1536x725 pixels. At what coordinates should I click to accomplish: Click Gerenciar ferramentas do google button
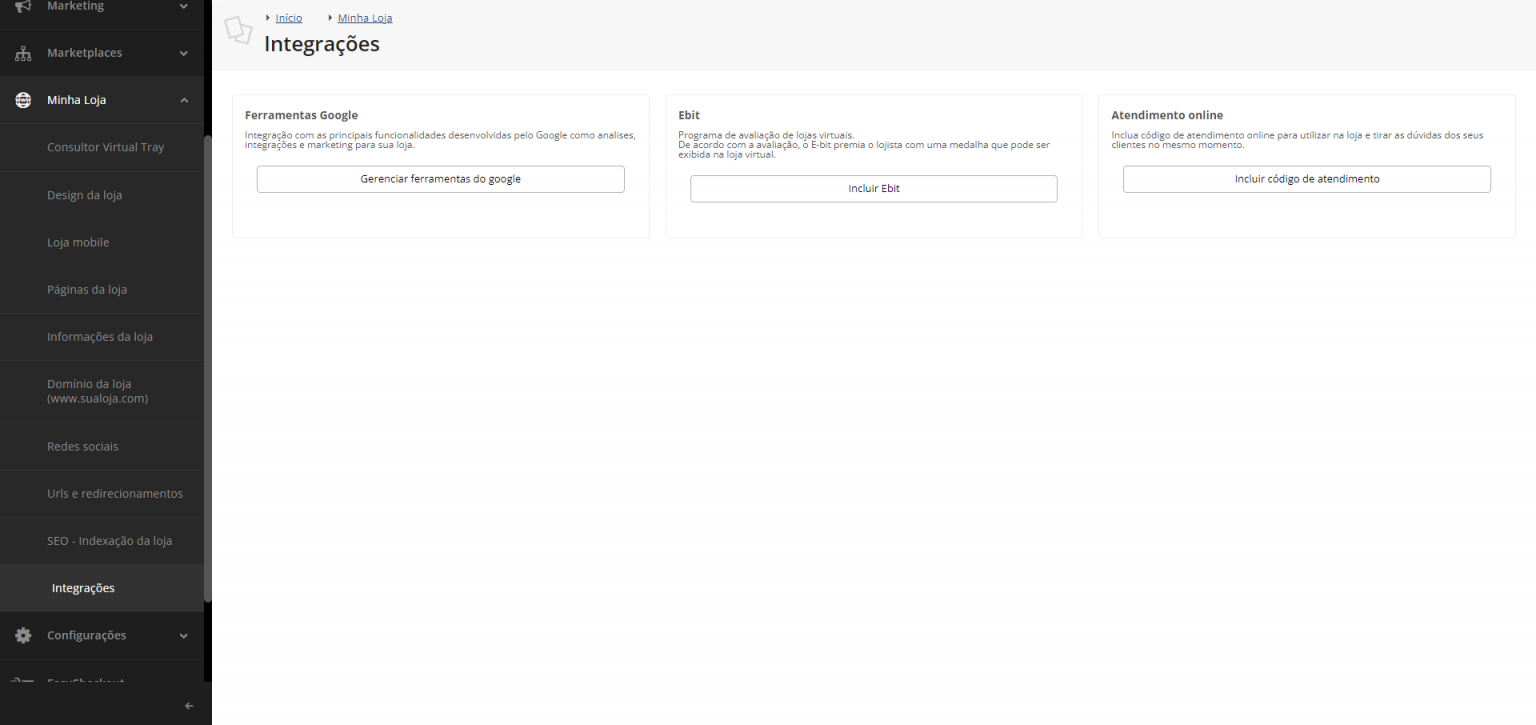(x=440, y=178)
